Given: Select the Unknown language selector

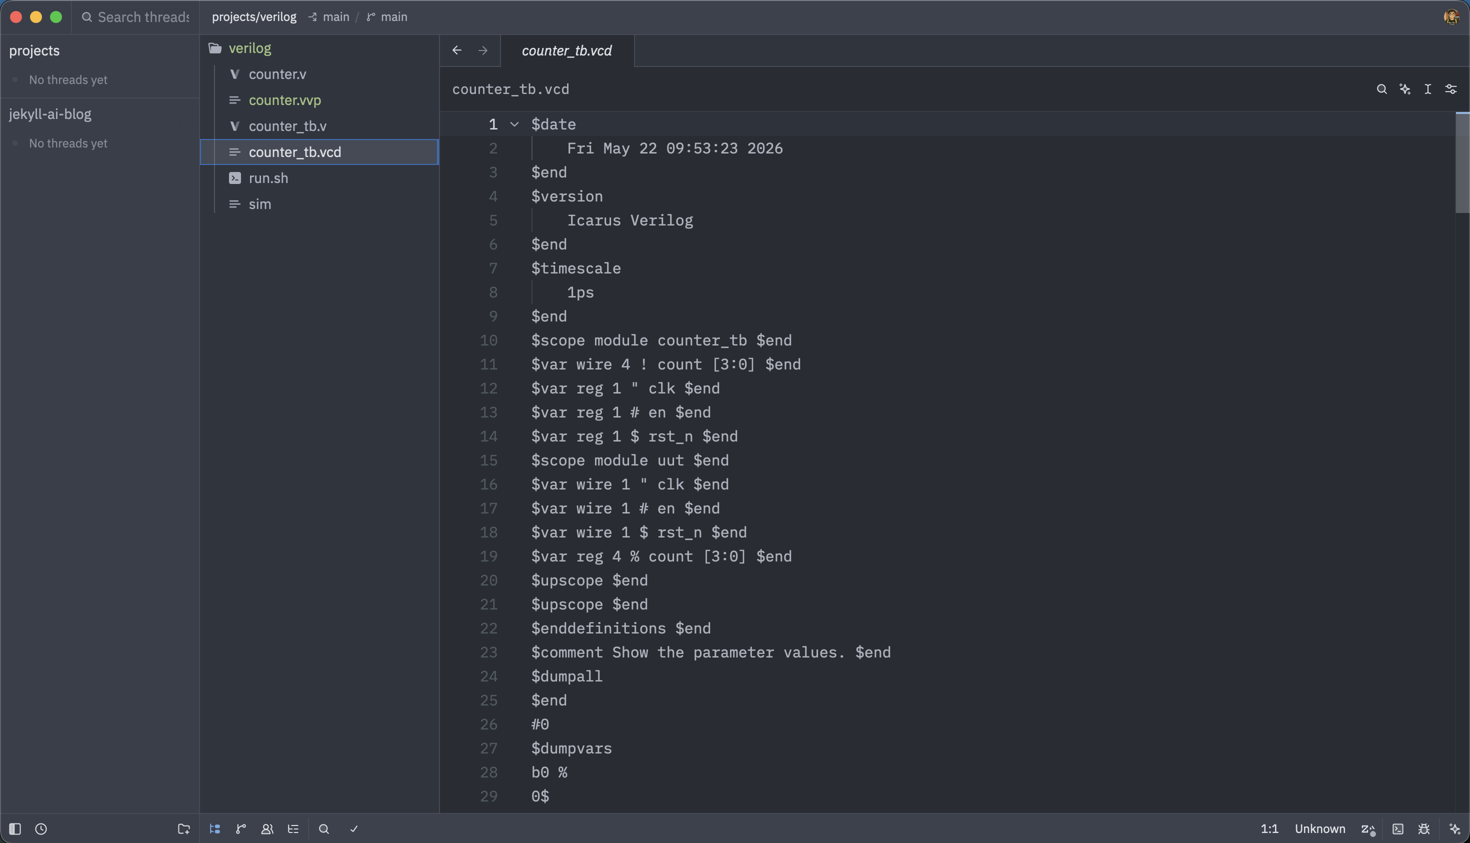Looking at the screenshot, I should [x=1320, y=829].
